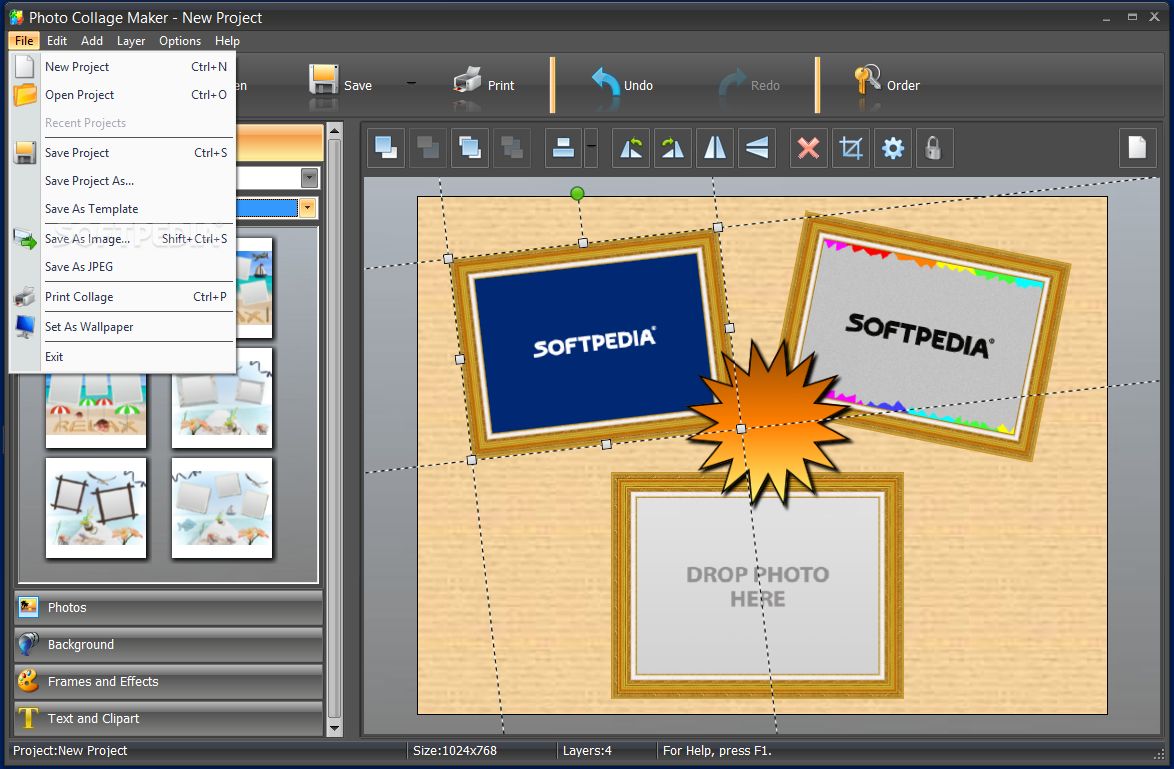Select the RELAX beach template thumbnail
Screen dimensions: 1174x769
click(x=96, y=410)
